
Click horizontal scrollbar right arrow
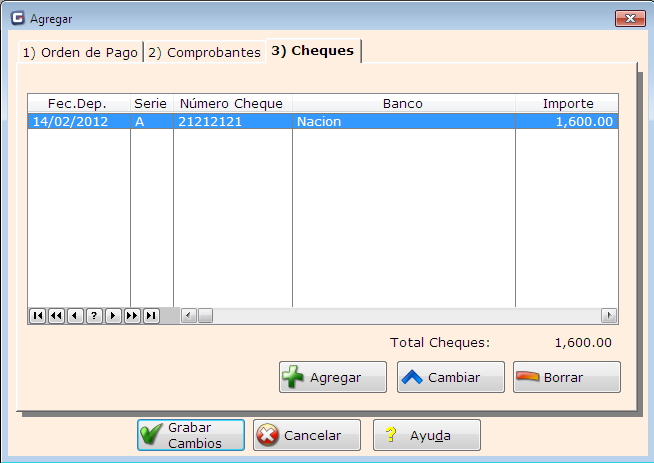tap(609, 316)
